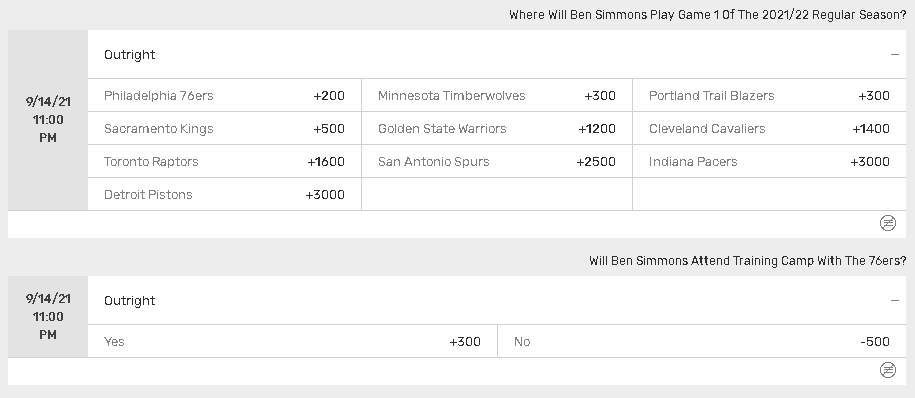Select Golden State Warriors at +1200
The height and width of the screenshot is (398, 915).
pos(497,128)
